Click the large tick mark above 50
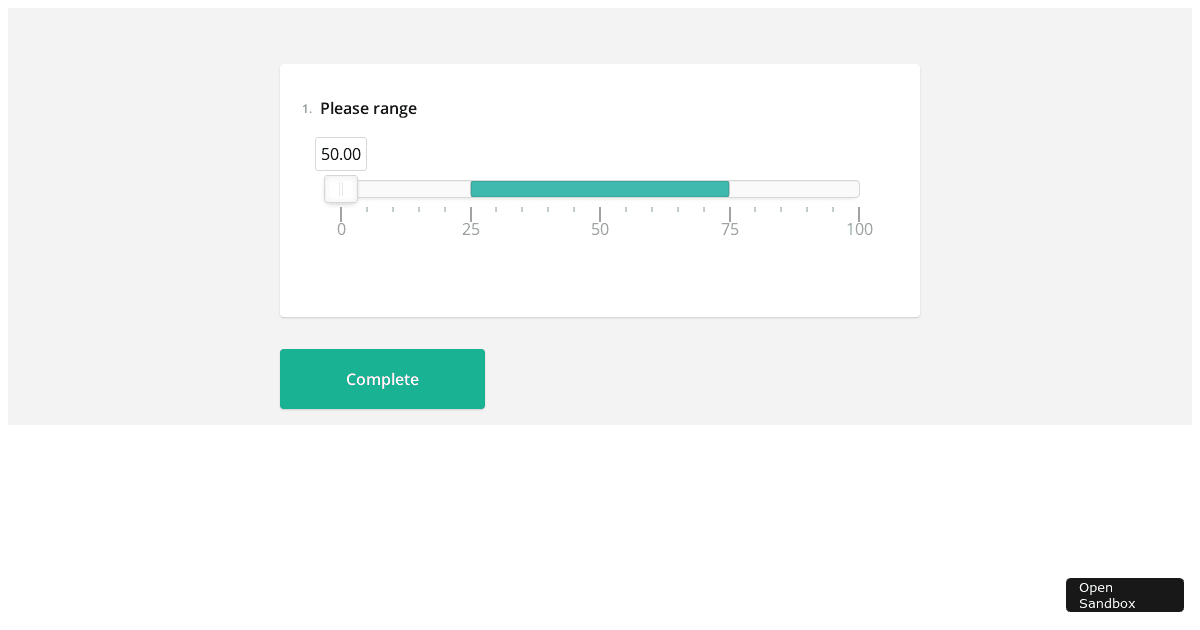This screenshot has width=1200, height=630. point(600,214)
